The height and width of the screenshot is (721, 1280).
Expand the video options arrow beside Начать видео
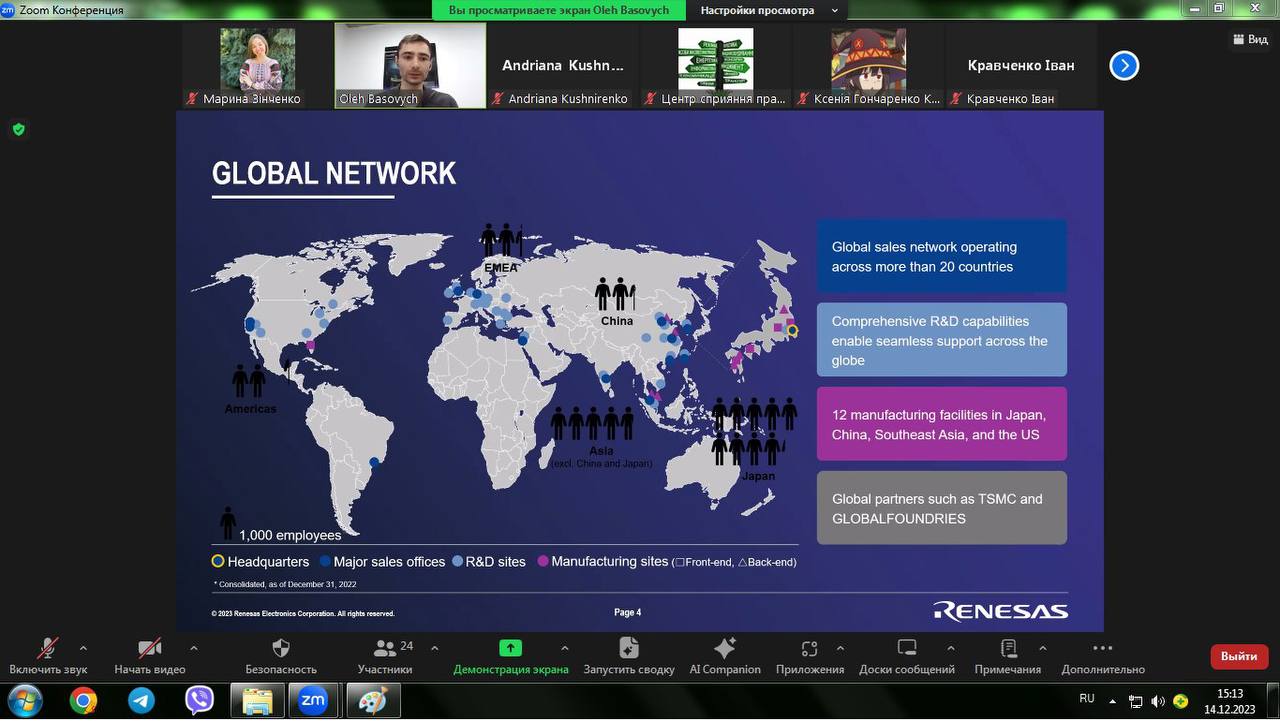(193, 648)
